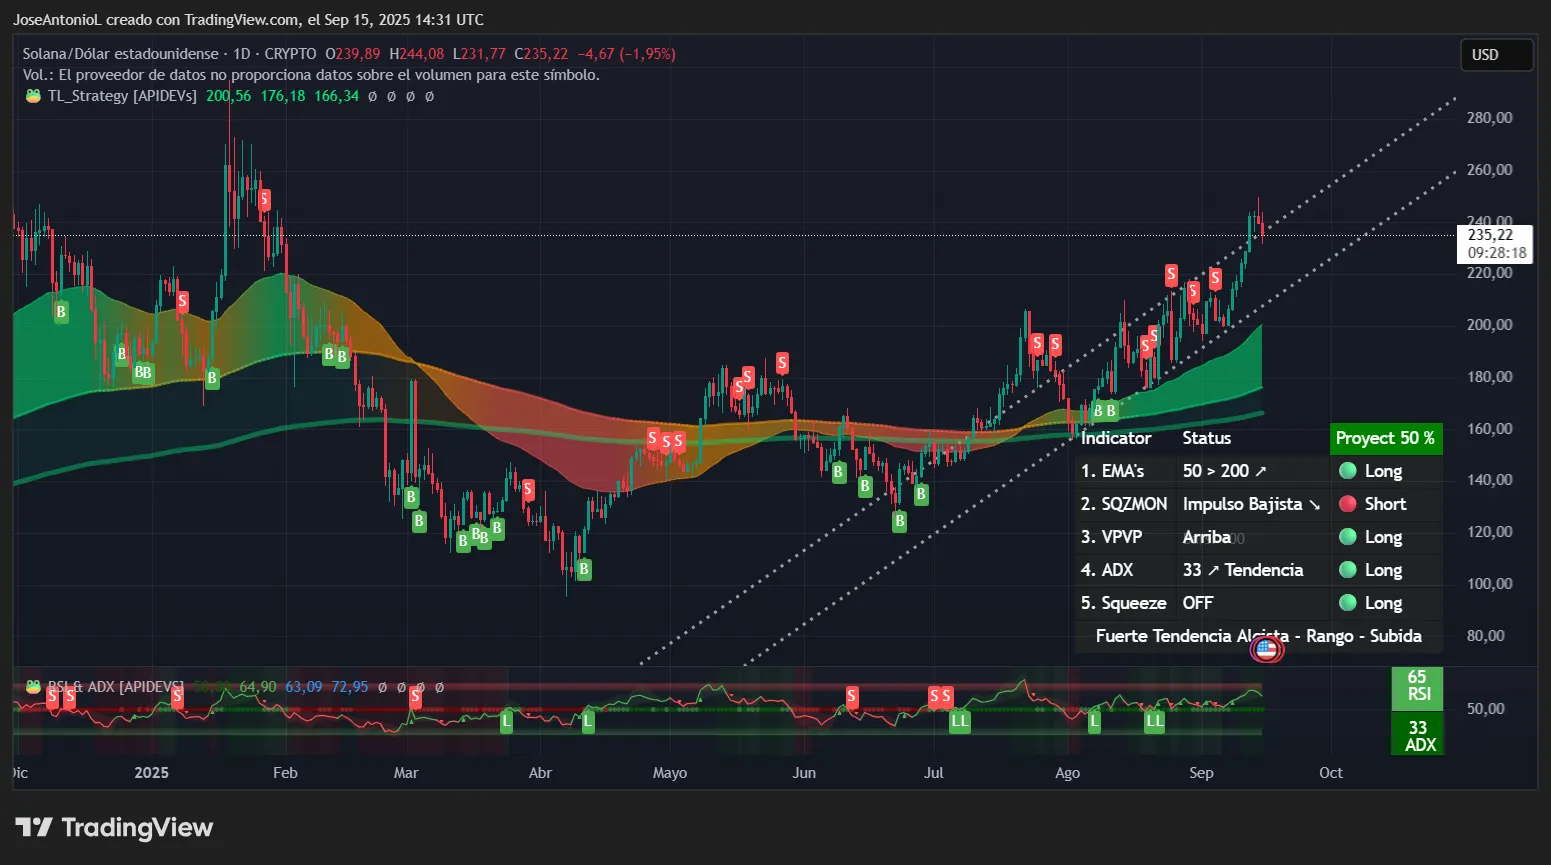Click the Indicator column header in the table
Image resolution: width=1551 pixels, height=865 pixels.
(1117, 438)
